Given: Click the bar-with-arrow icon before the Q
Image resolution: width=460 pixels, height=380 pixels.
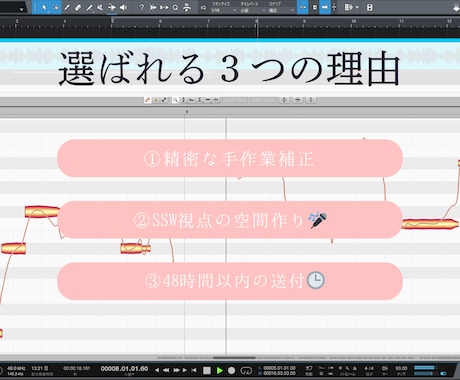Looking at the screenshot, I should point(164,7).
